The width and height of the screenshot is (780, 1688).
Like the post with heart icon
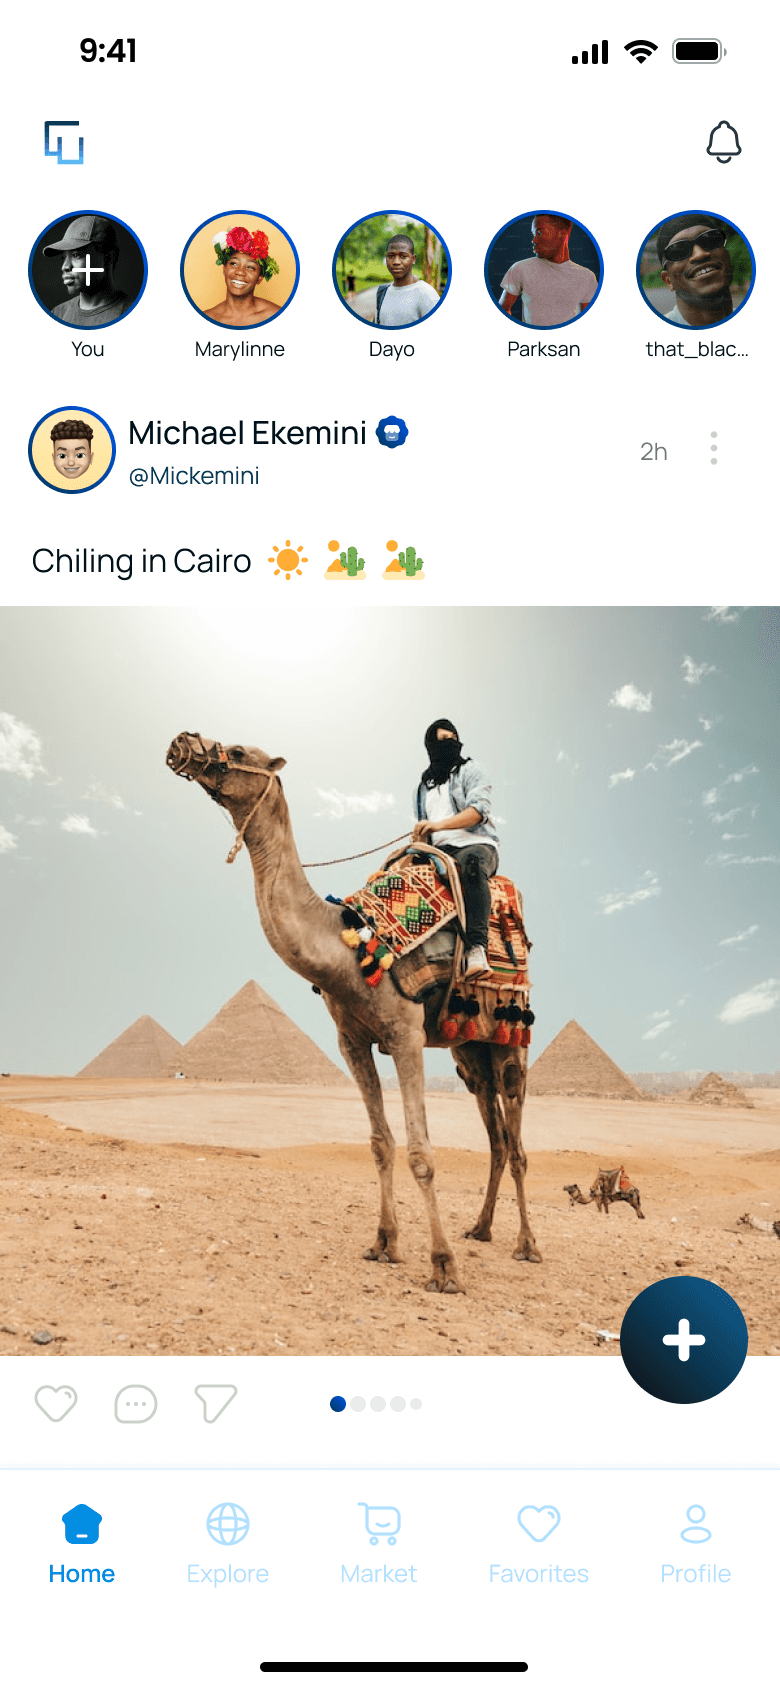click(x=56, y=1403)
